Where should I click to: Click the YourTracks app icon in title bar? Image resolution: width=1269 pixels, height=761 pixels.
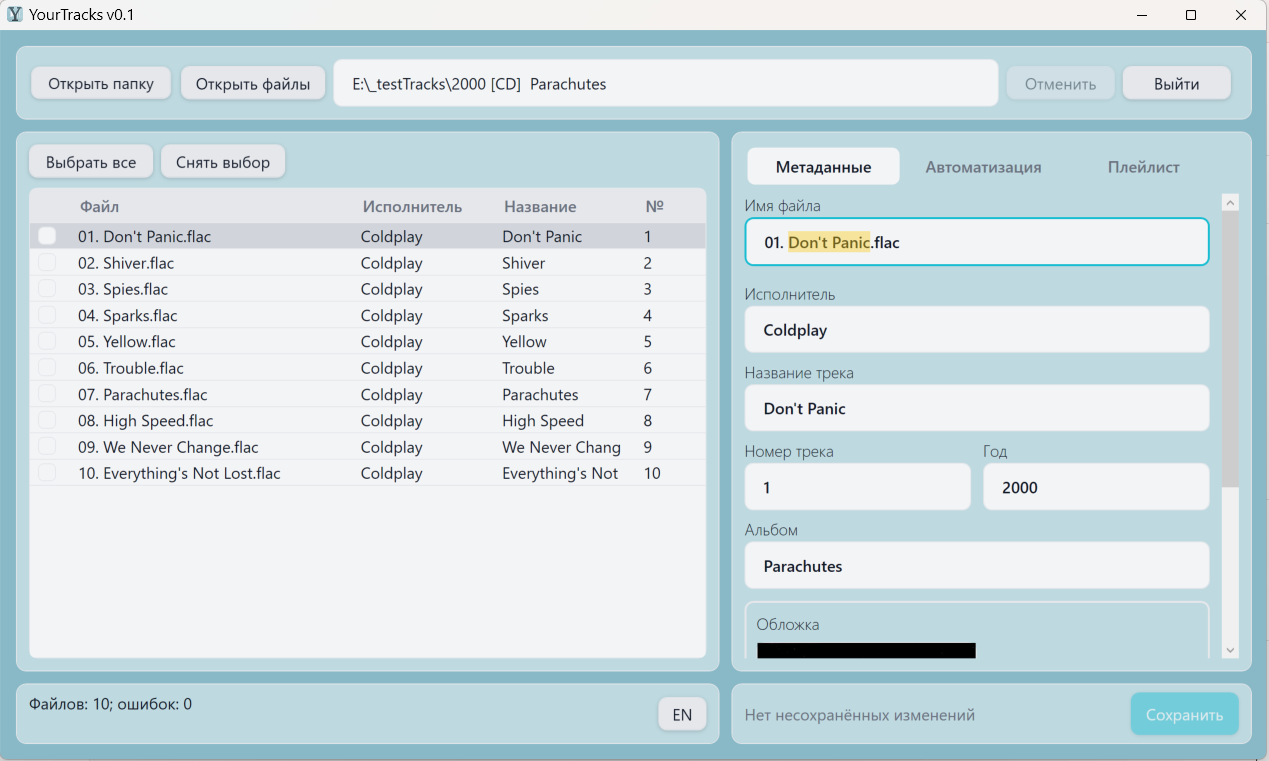[15, 15]
